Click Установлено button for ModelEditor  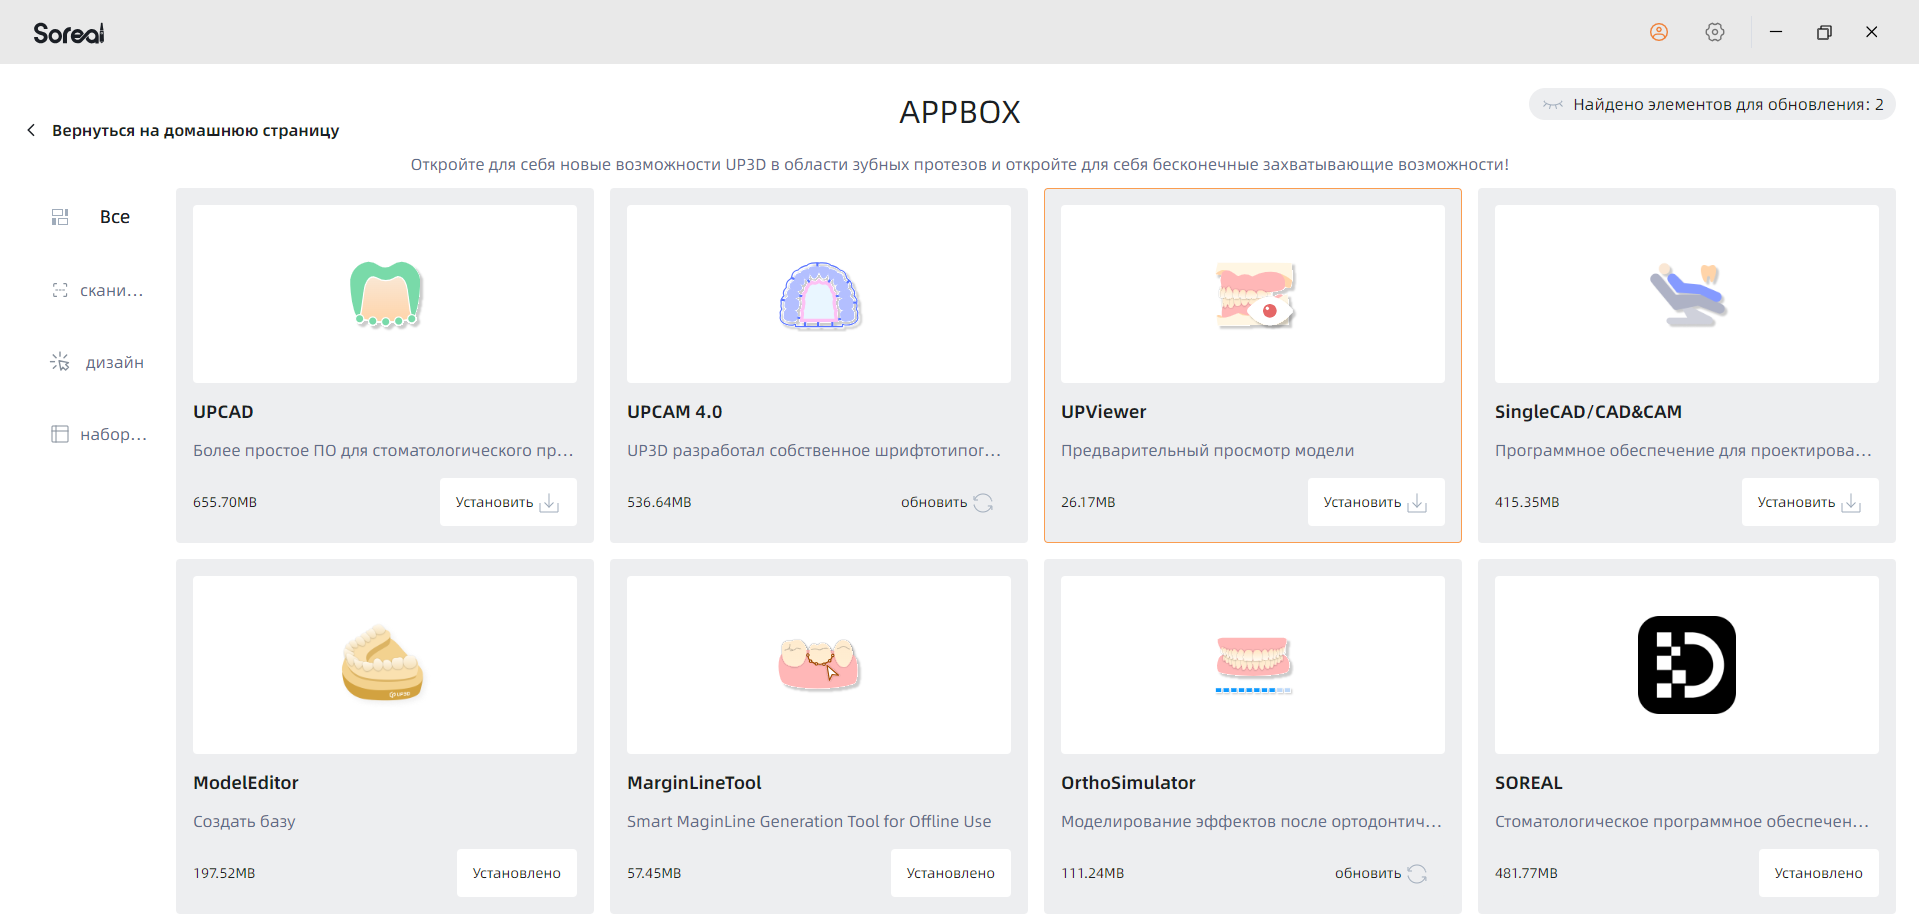click(517, 873)
